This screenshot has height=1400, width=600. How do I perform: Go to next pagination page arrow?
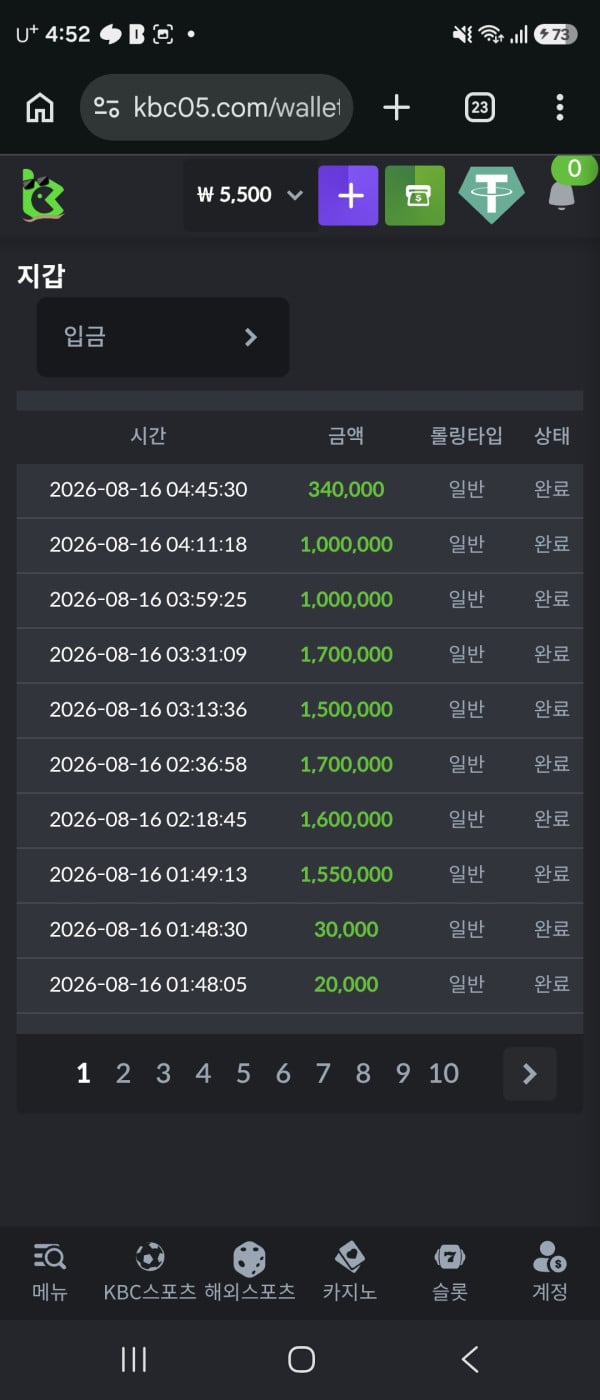tap(530, 1074)
